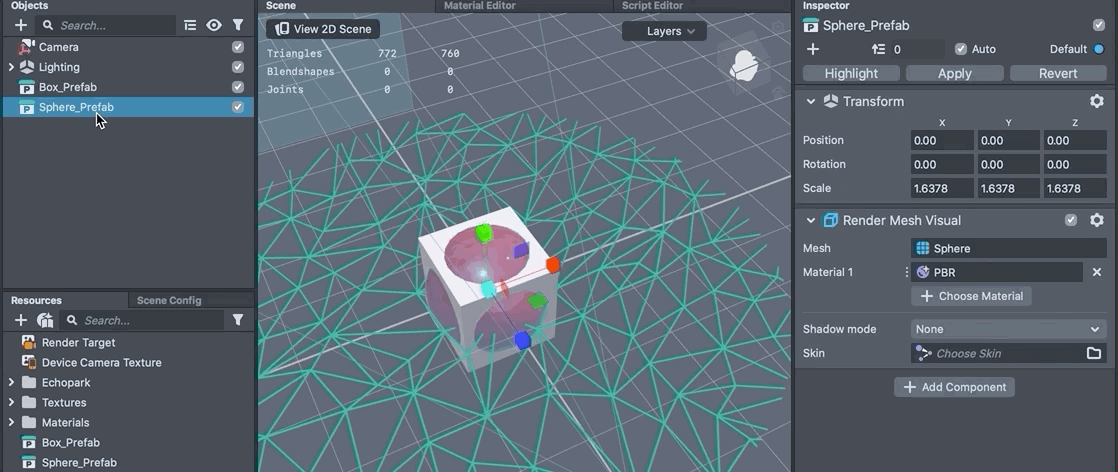Viewport: 1118px width, 472px height.
Task: Click the Render Mesh Visual gear icon
Action: click(x=1096, y=220)
